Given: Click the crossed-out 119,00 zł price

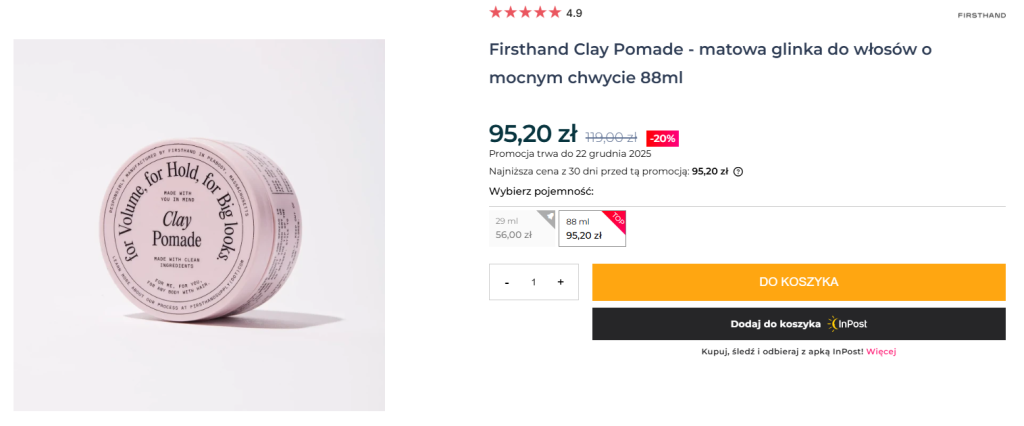Looking at the screenshot, I should 611,137.
